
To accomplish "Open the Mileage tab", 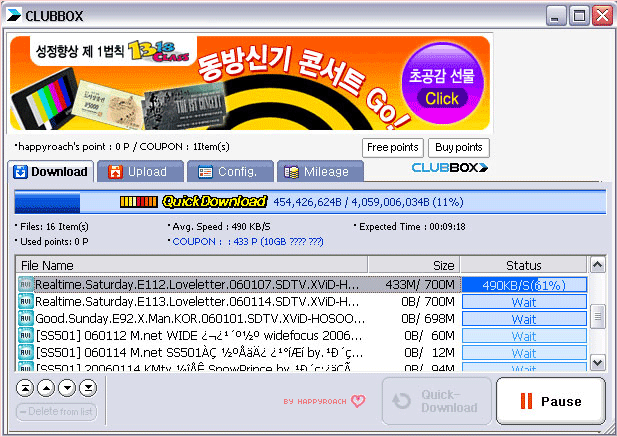I will click(320, 172).
